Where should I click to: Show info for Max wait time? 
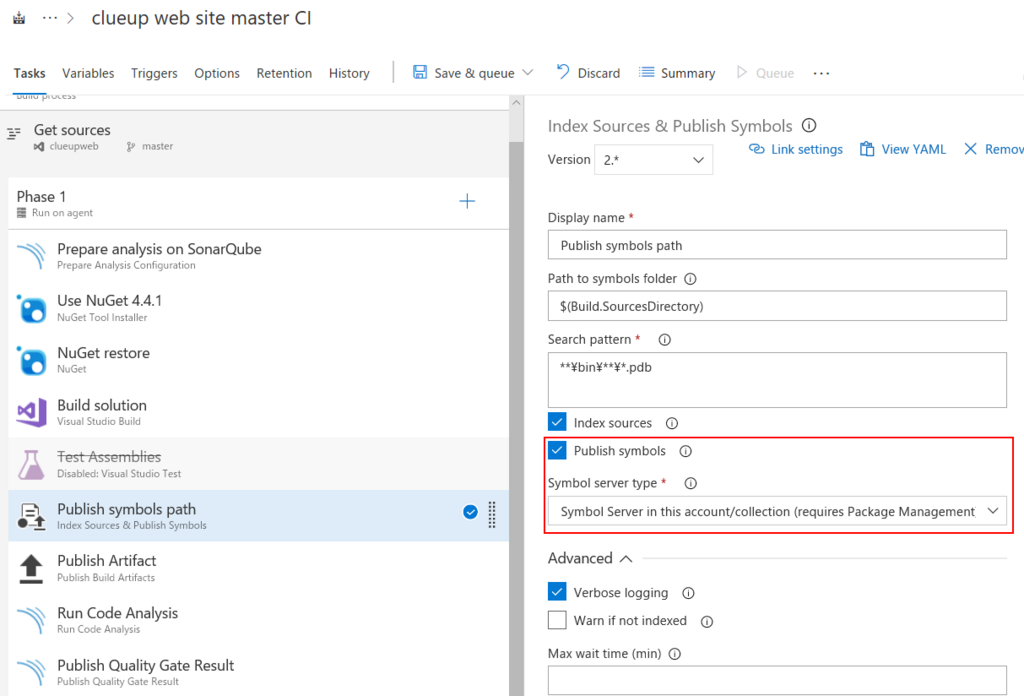click(675, 654)
